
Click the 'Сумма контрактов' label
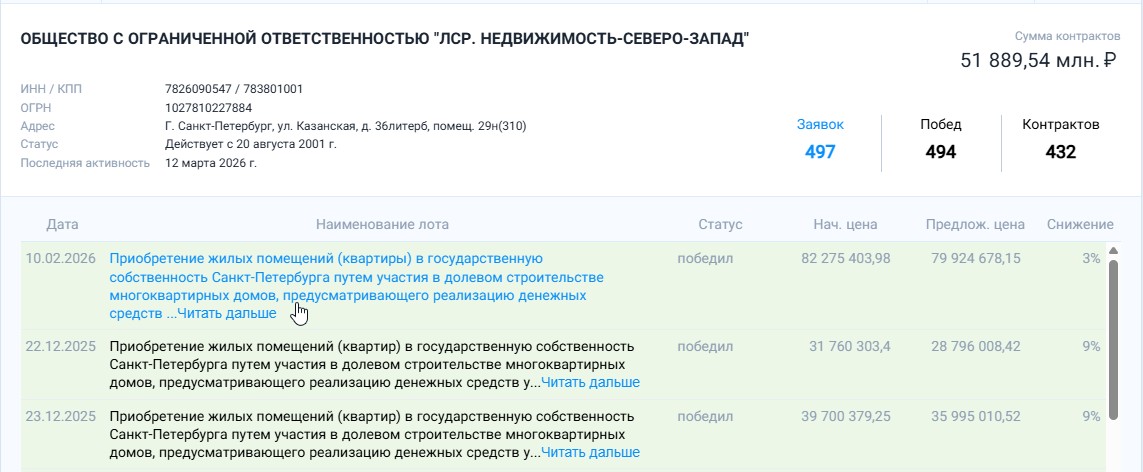click(x=1067, y=36)
